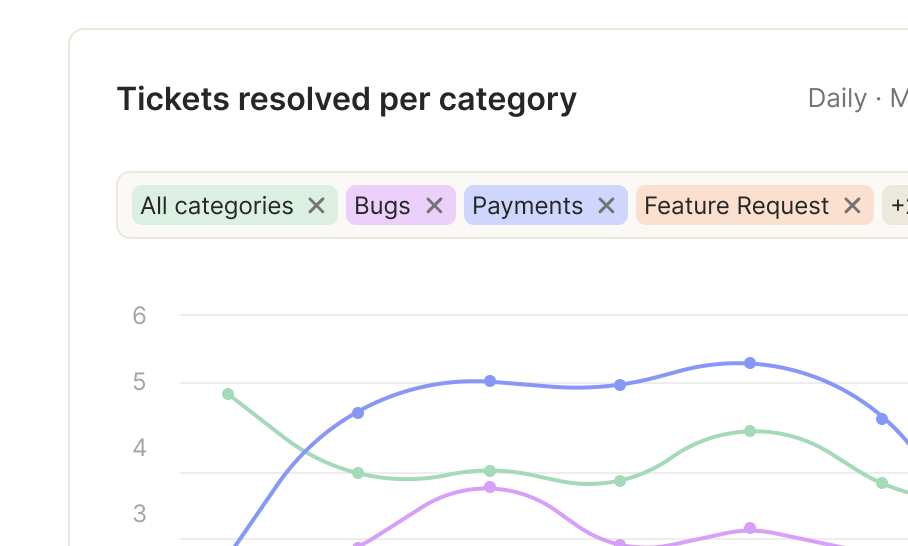
Task: Select the Feature Request tag label
Action: point(737,206)
